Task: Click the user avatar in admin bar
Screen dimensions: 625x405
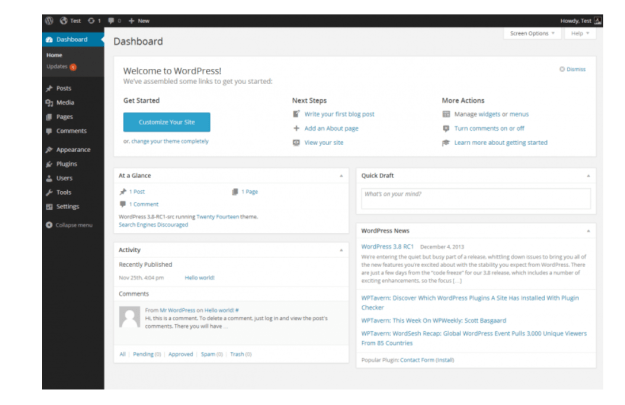Action: click(x=597, y=21)
